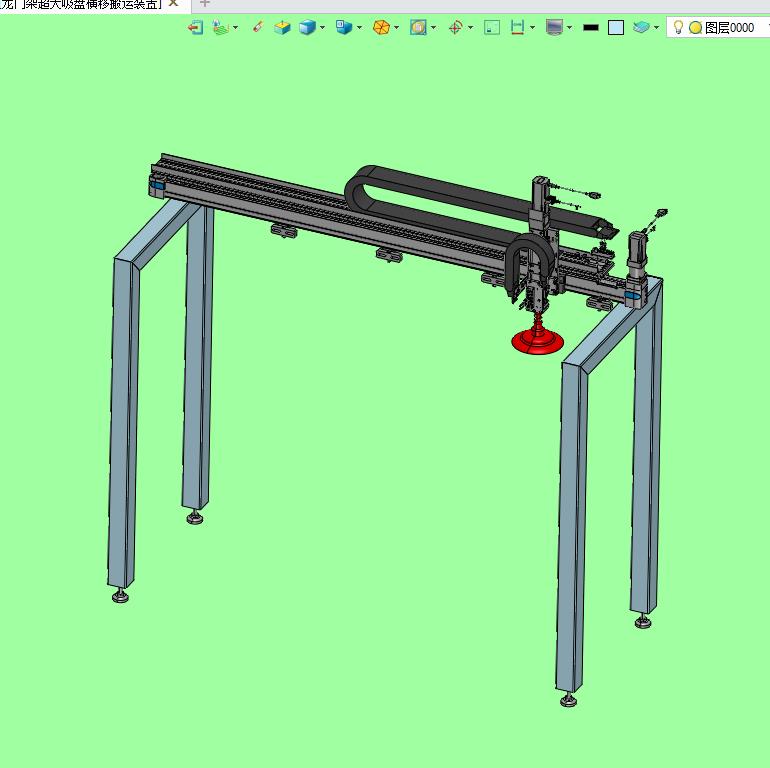Click the small green square frame icon
This screenshot has height=768, width=770.
(492, 27)
